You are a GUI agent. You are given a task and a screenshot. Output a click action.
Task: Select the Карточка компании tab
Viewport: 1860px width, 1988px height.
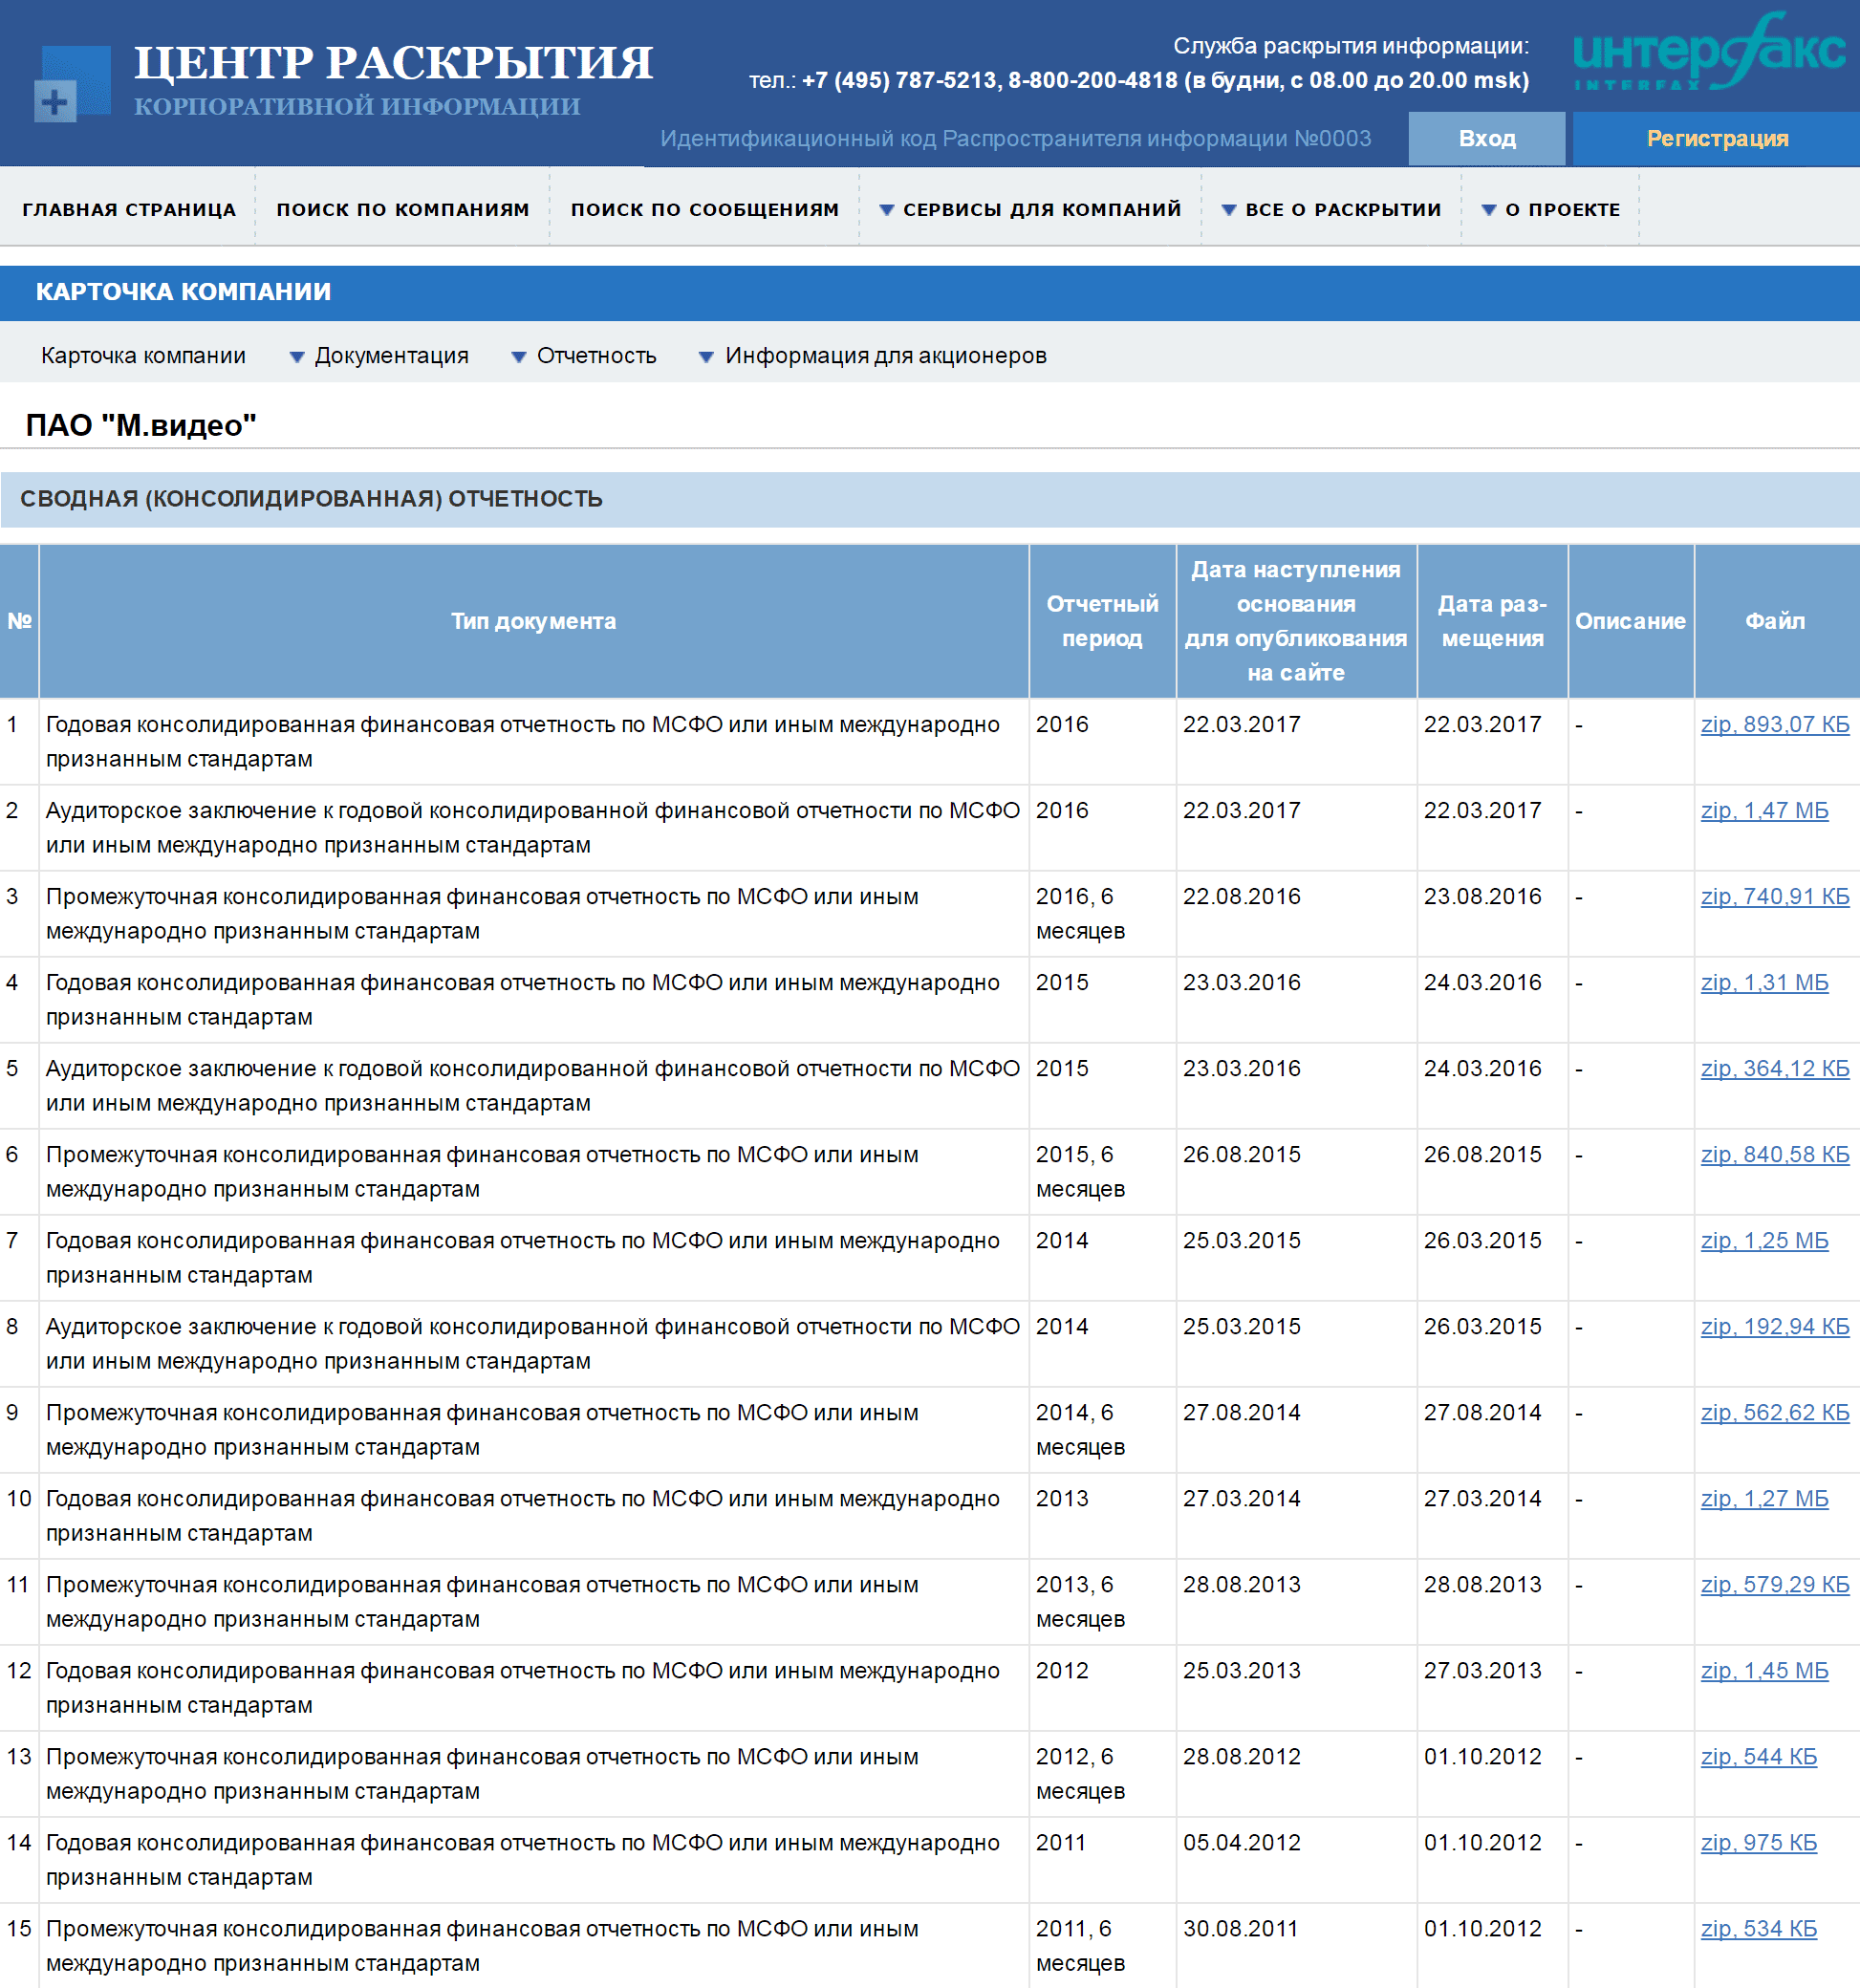pos(143,356)
